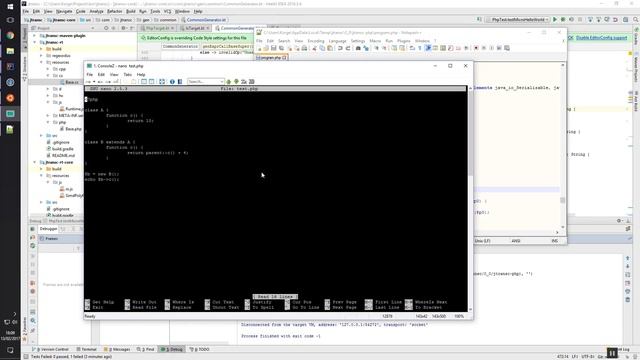This screenshot has width=640, height=360.
Task: Click Notepad++ vertical scrollbar
Action: click(562, 146)
